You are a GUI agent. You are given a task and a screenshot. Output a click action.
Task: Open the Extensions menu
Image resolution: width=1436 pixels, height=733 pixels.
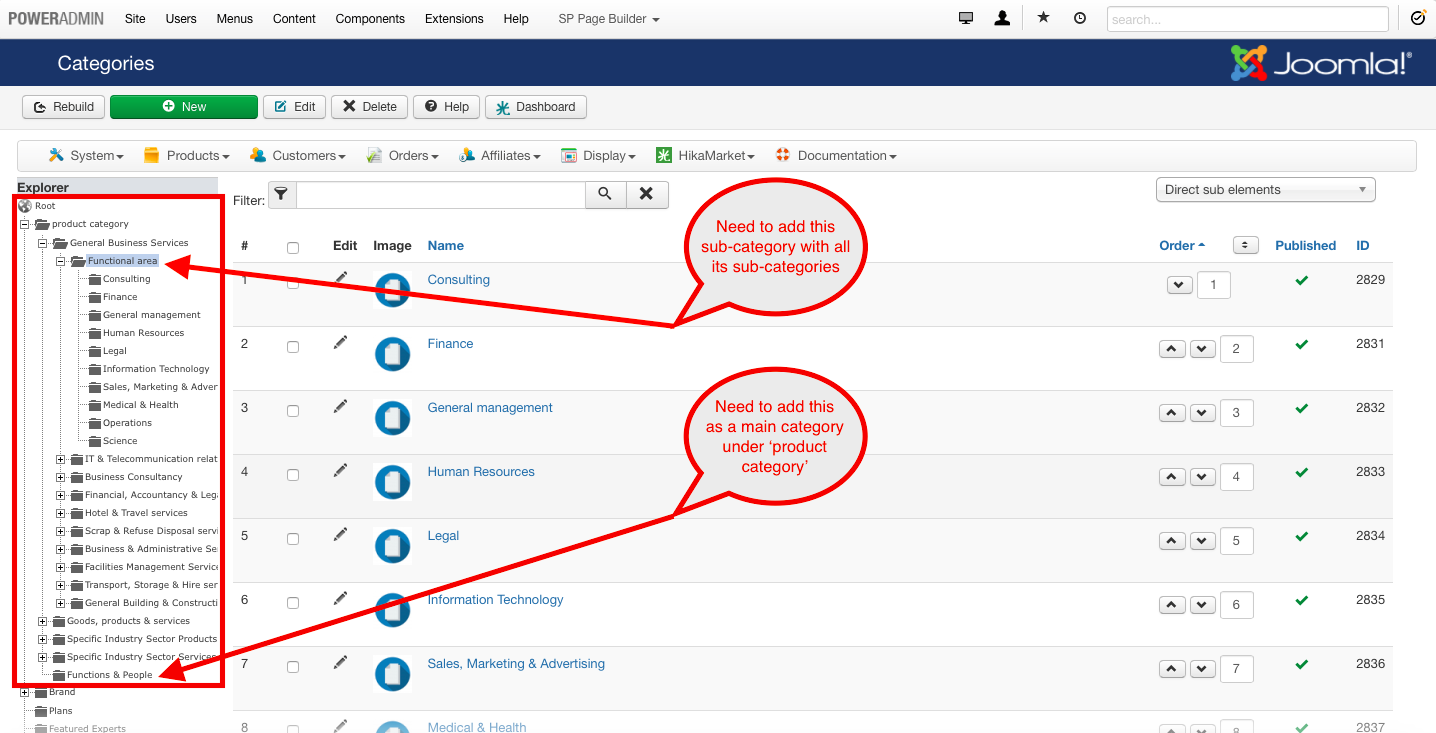click(453, 19)
